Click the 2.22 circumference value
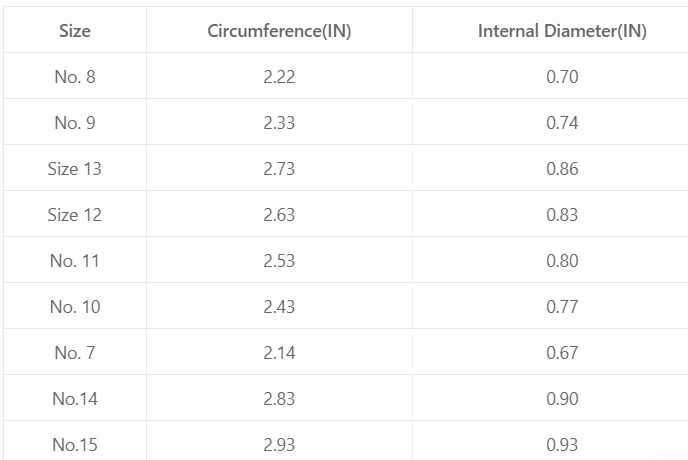This screenshot has height=460, width=688. point(279,77)
